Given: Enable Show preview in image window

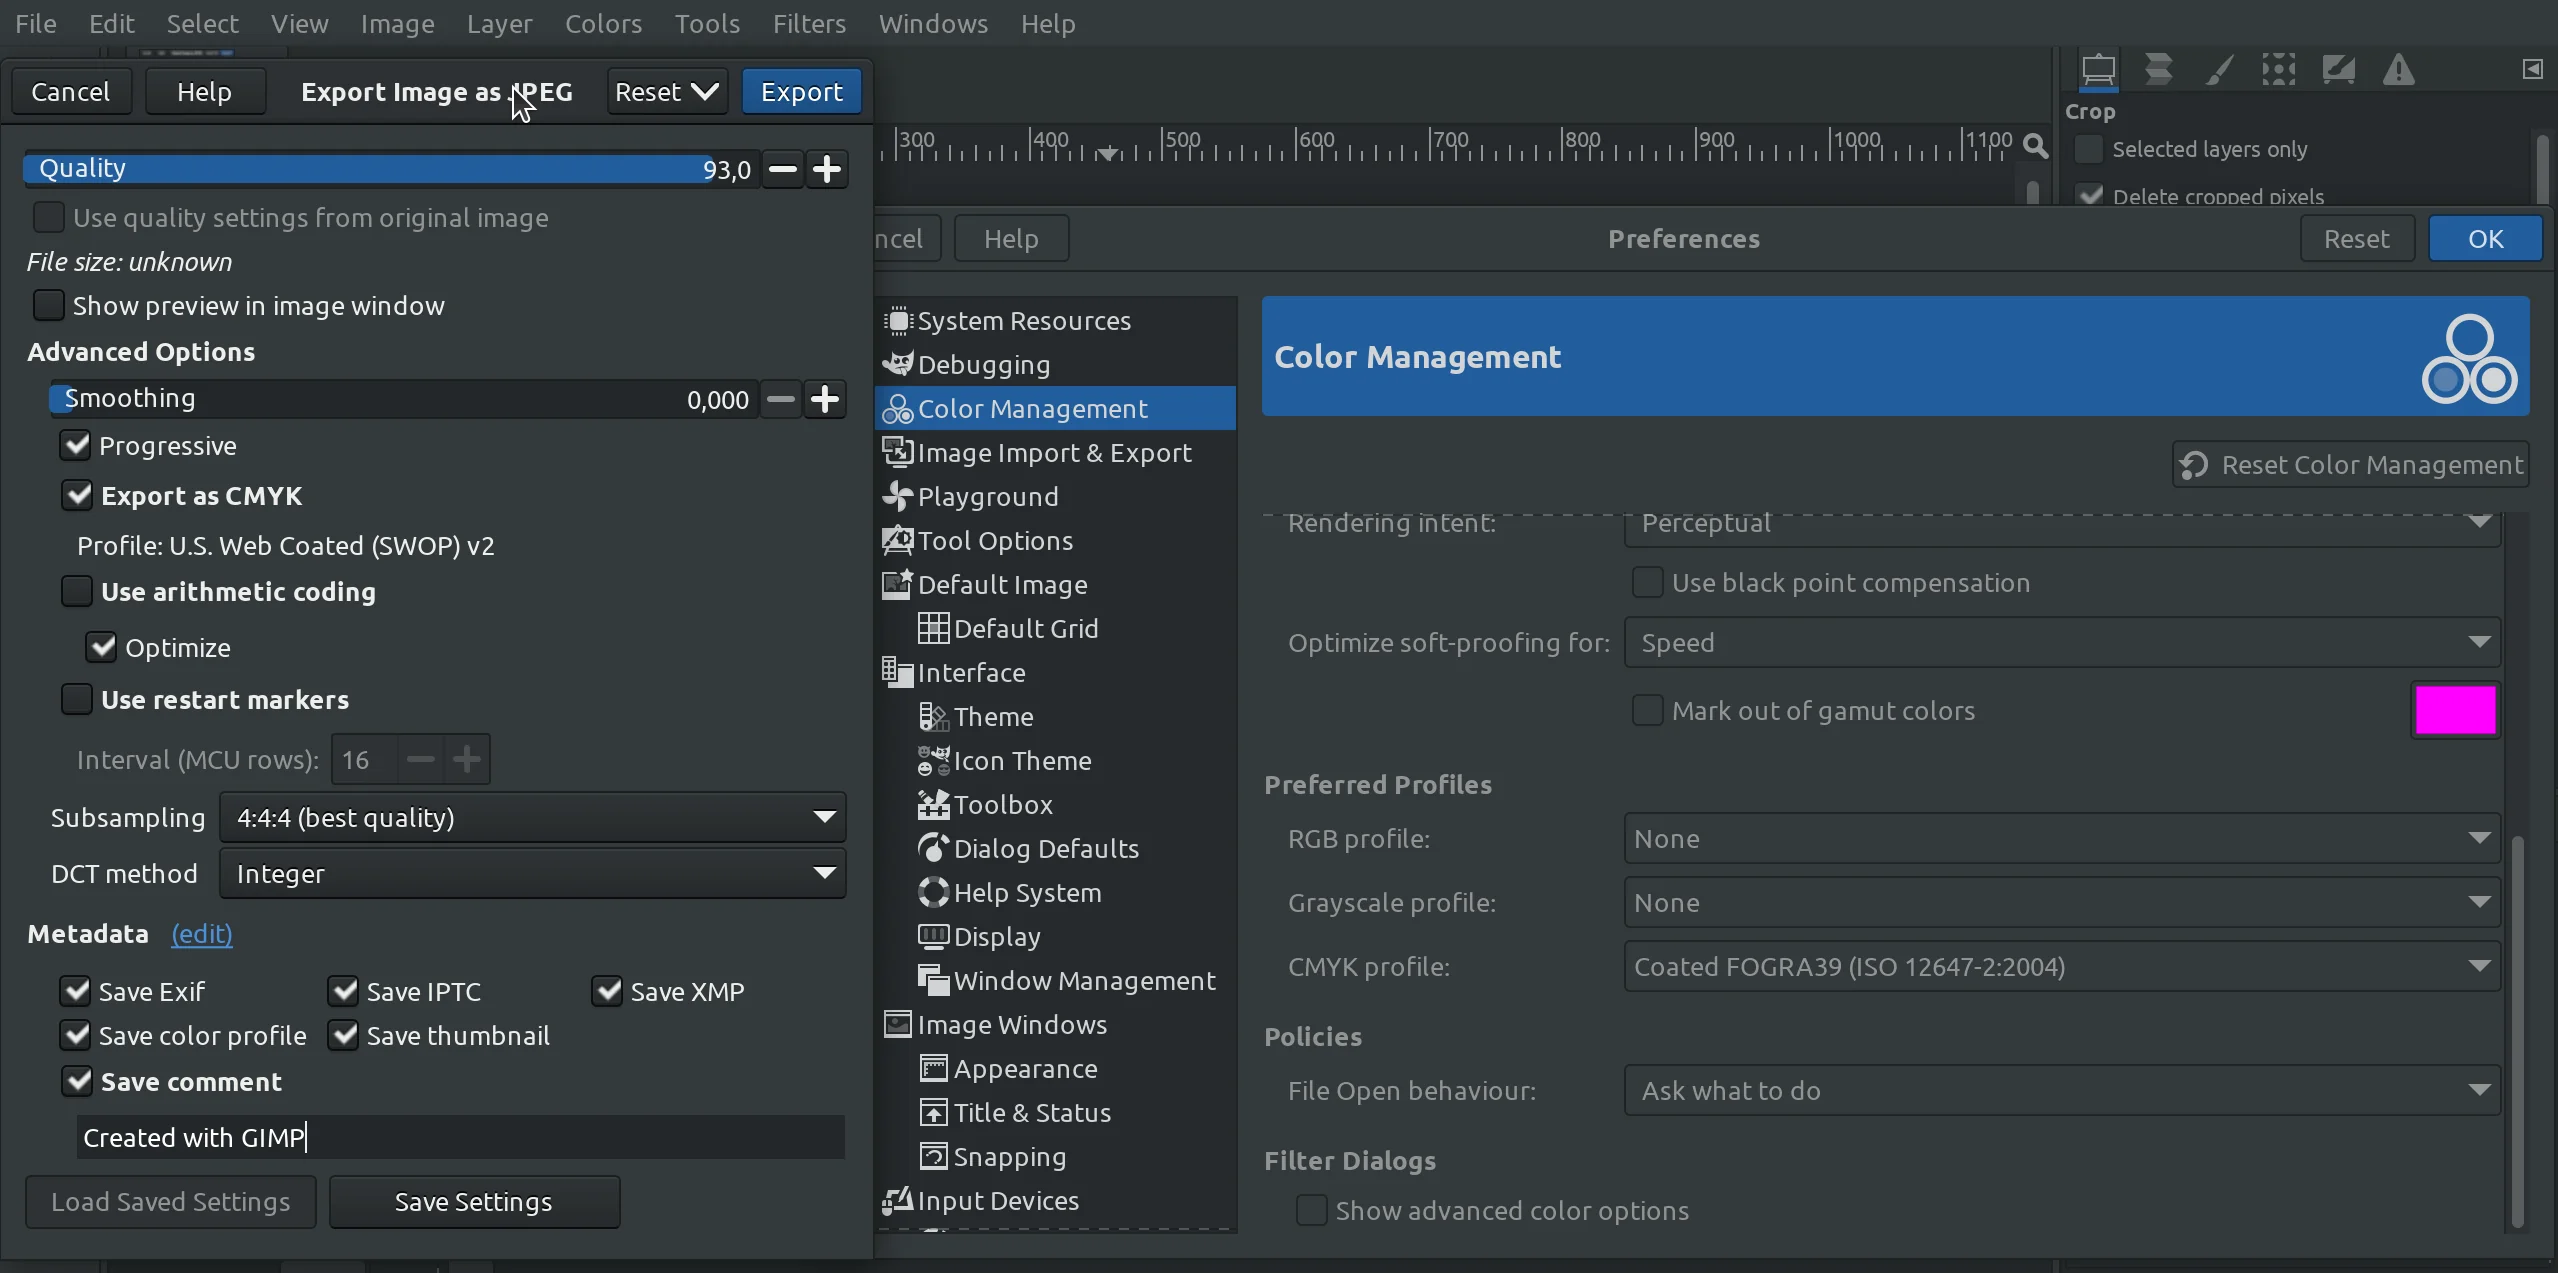Looking at the screenshot, I should [x=49, y=306].
